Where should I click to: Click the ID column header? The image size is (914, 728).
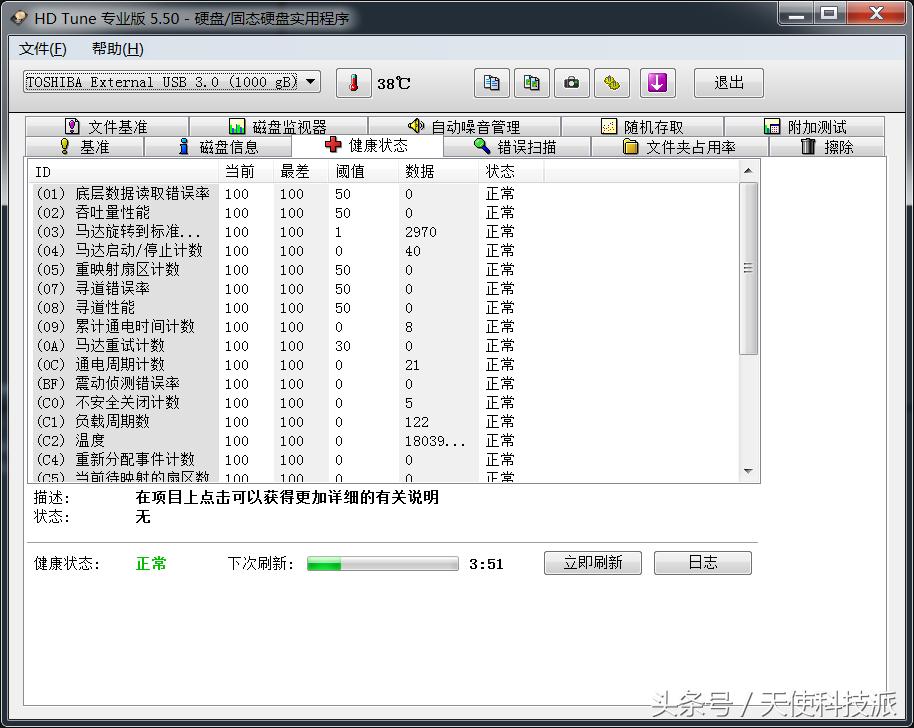click(x=123, y=171)
